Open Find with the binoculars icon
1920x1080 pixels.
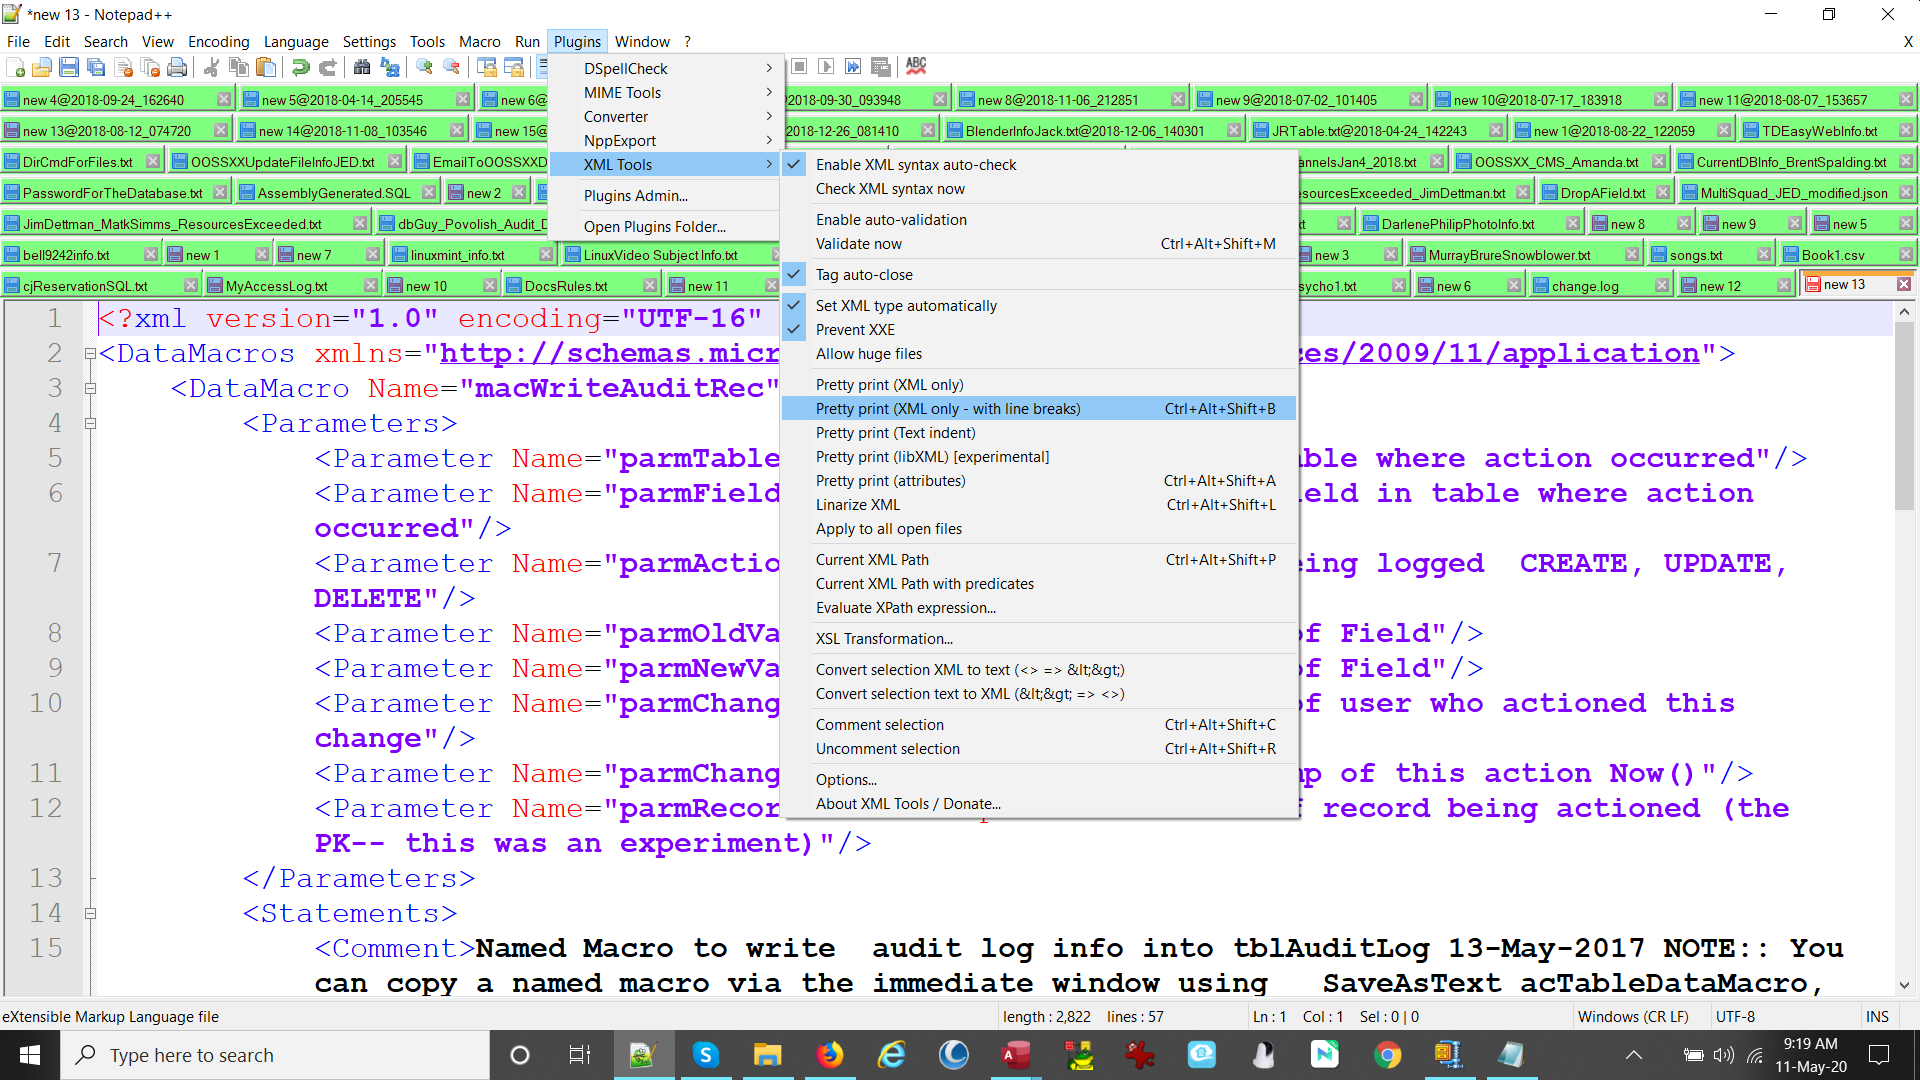[x=362, y=67]
